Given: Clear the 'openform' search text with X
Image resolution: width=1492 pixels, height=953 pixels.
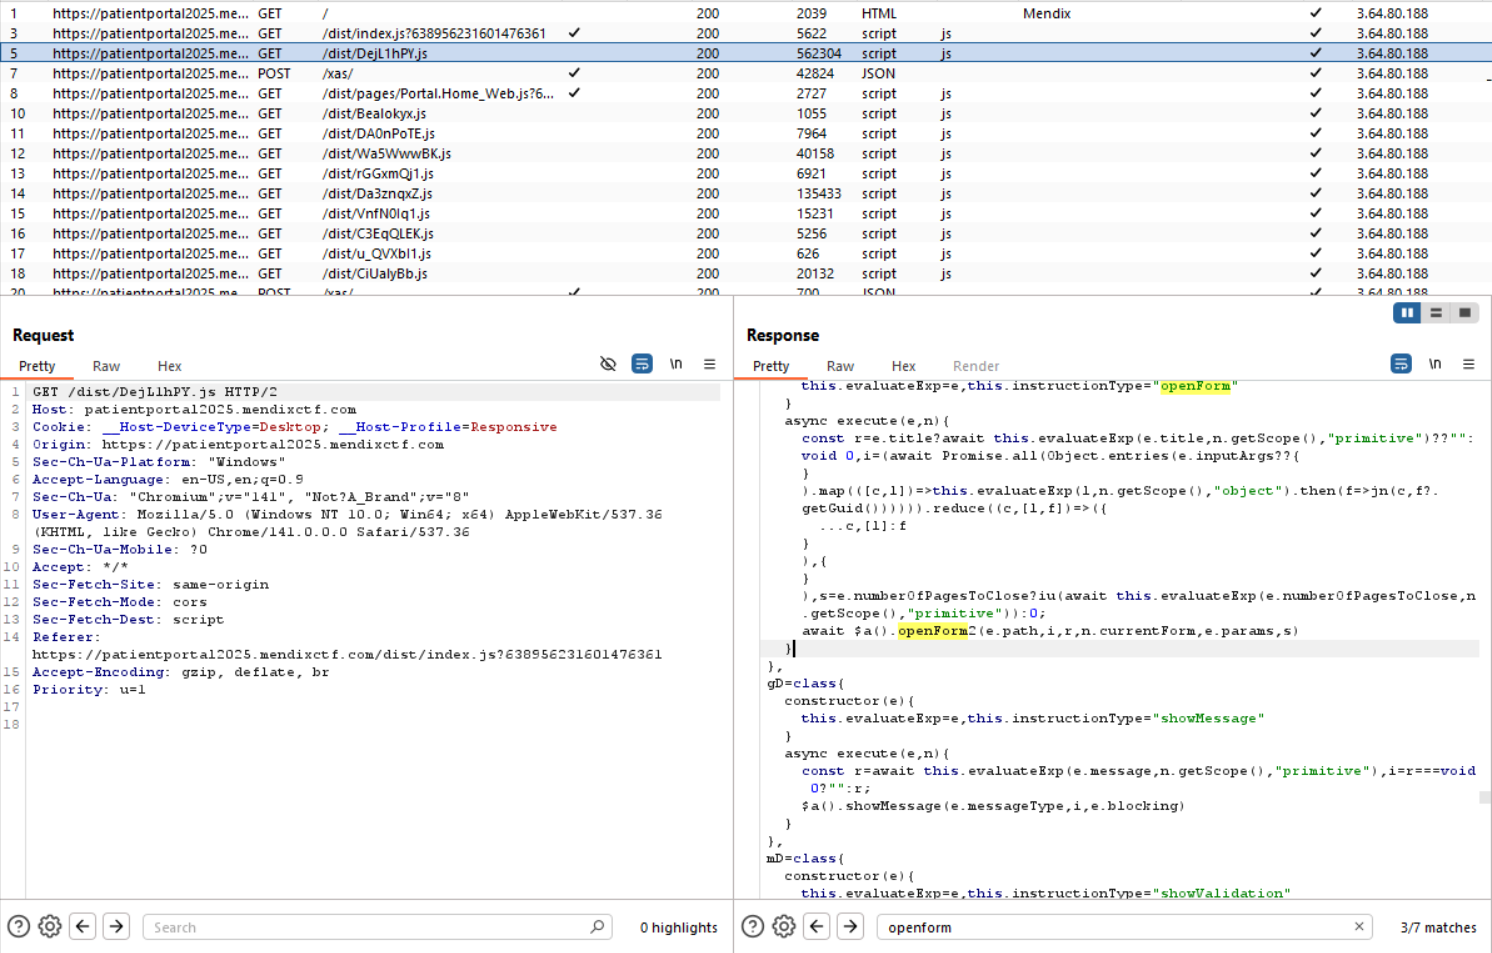Looking at the screenshot, I should [x=1359, y=927].
